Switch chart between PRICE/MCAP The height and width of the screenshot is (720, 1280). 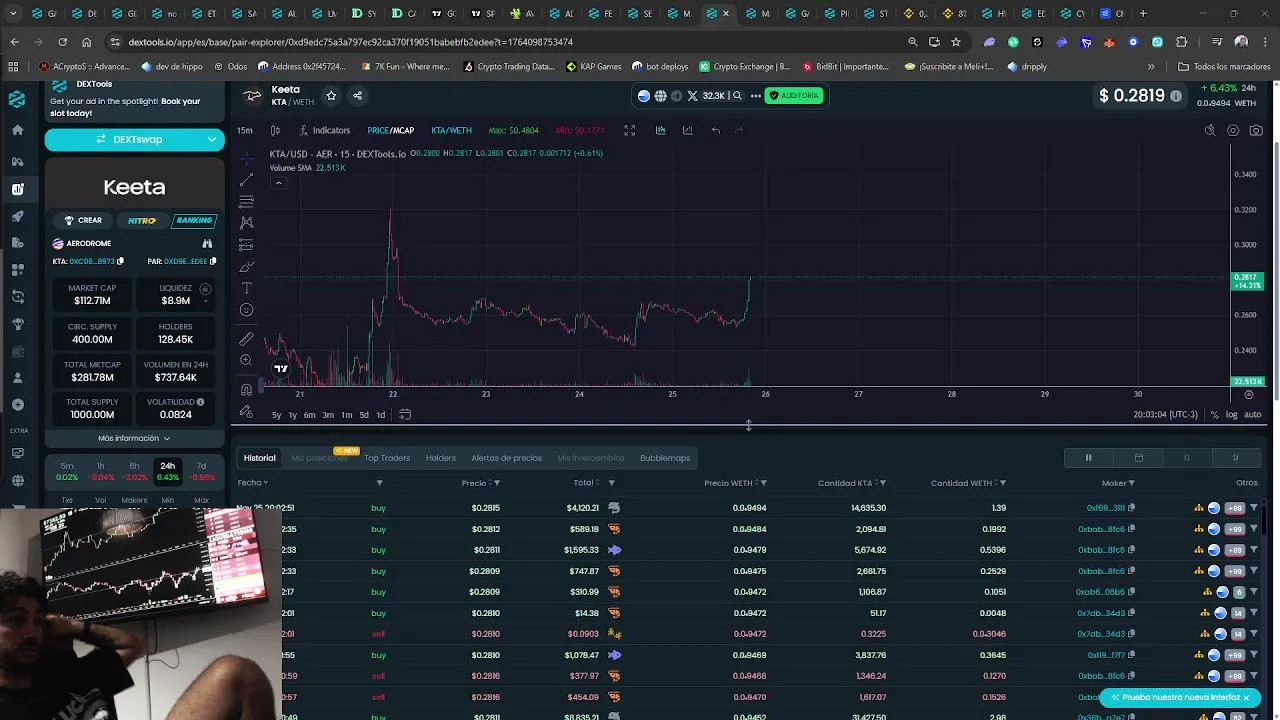click(x=390, y=130)
